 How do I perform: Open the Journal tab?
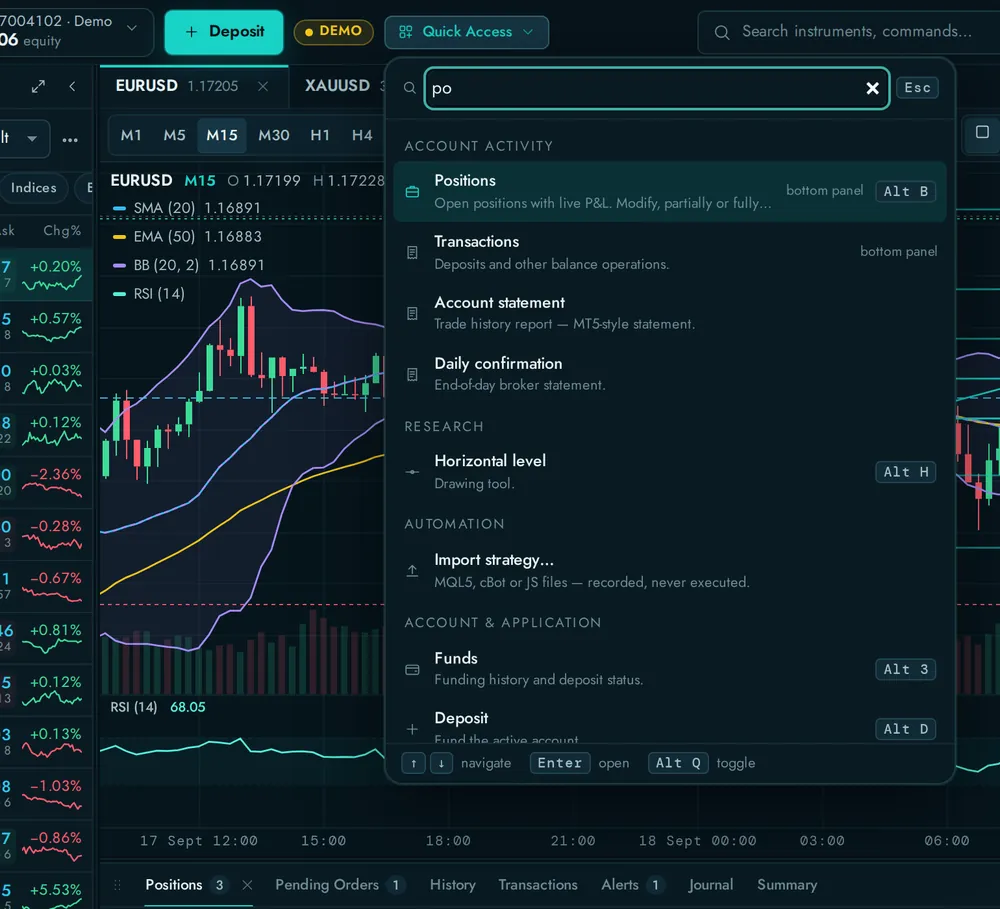(710, 885)
